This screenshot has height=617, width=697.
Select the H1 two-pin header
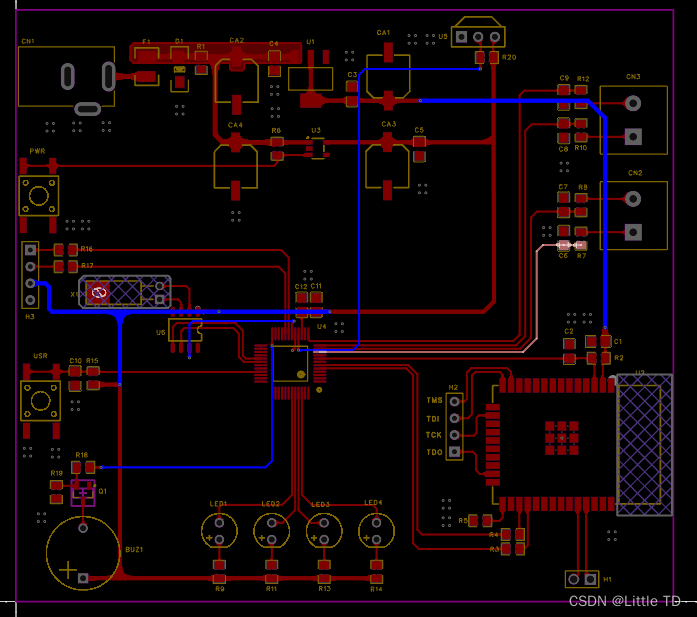582,579
